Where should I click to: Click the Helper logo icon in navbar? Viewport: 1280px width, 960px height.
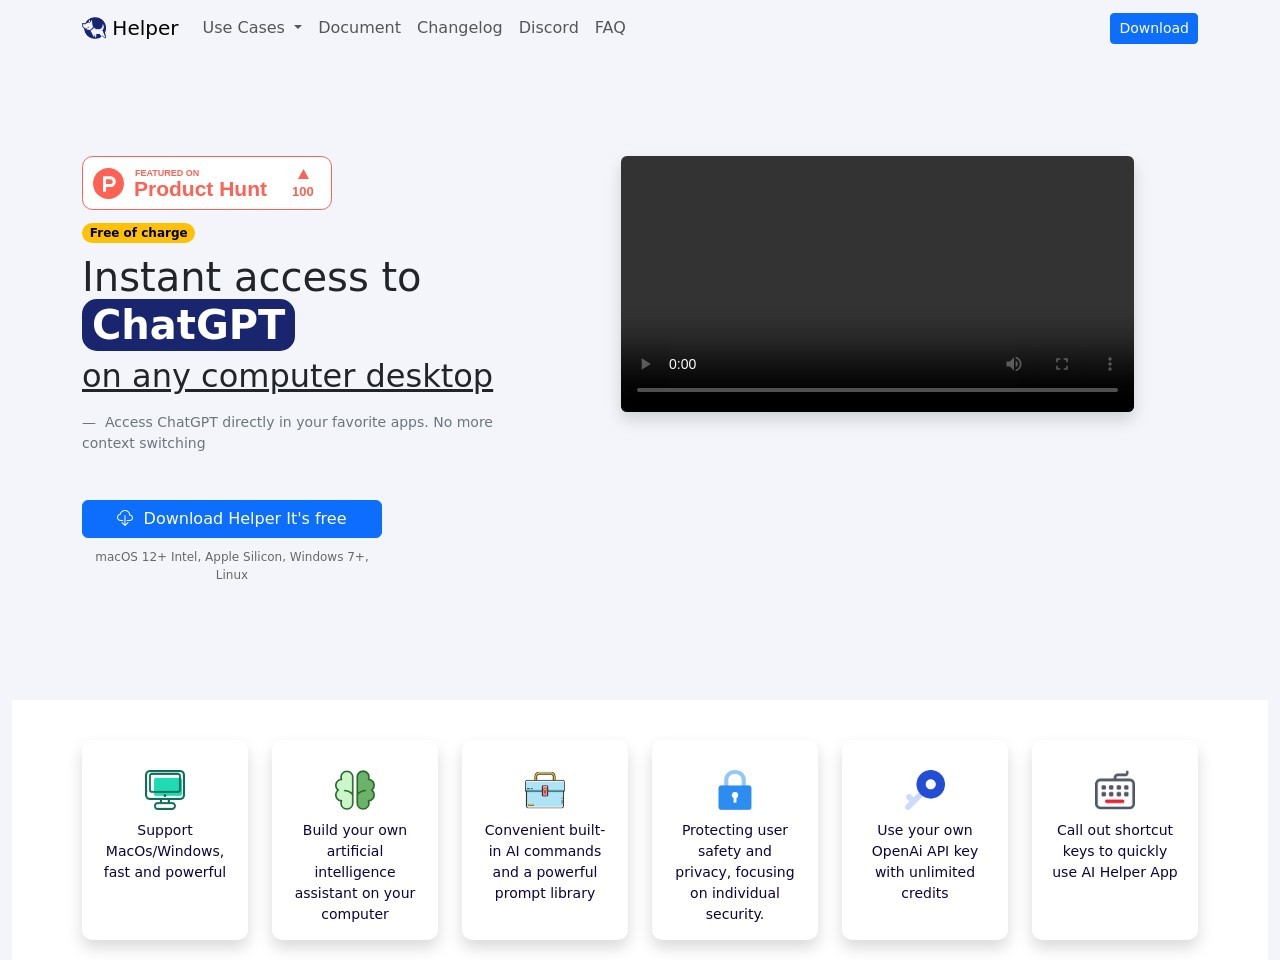(94, 28)
